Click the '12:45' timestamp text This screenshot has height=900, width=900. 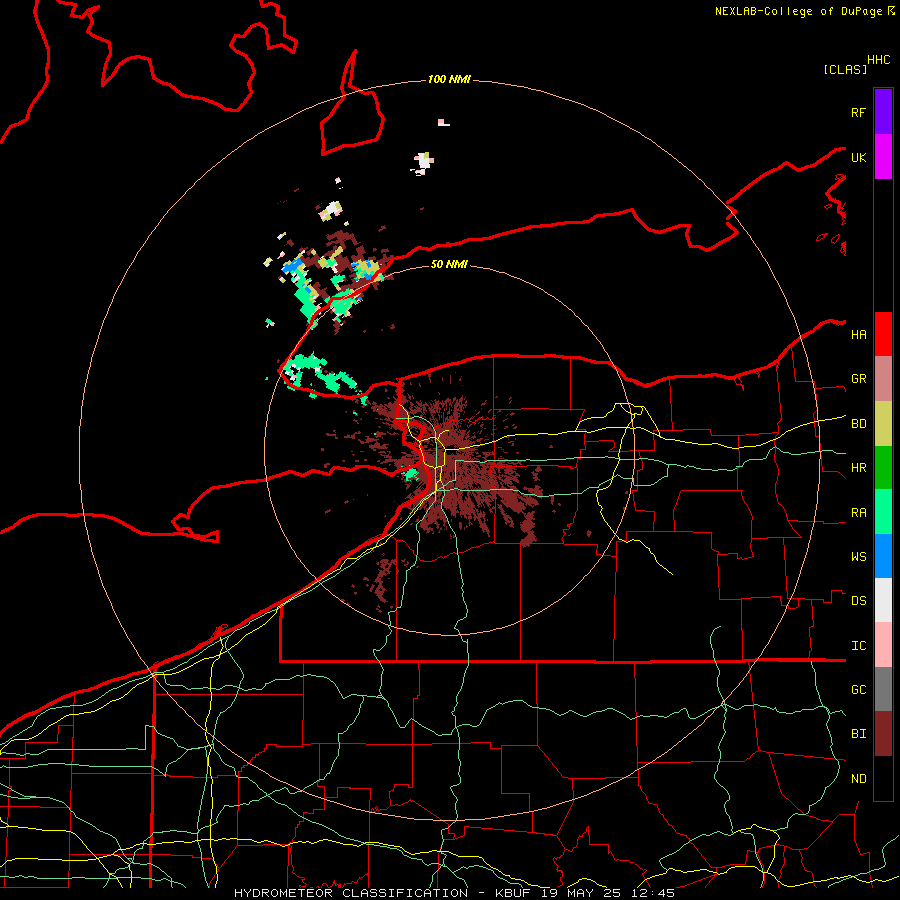coord(655,893)
